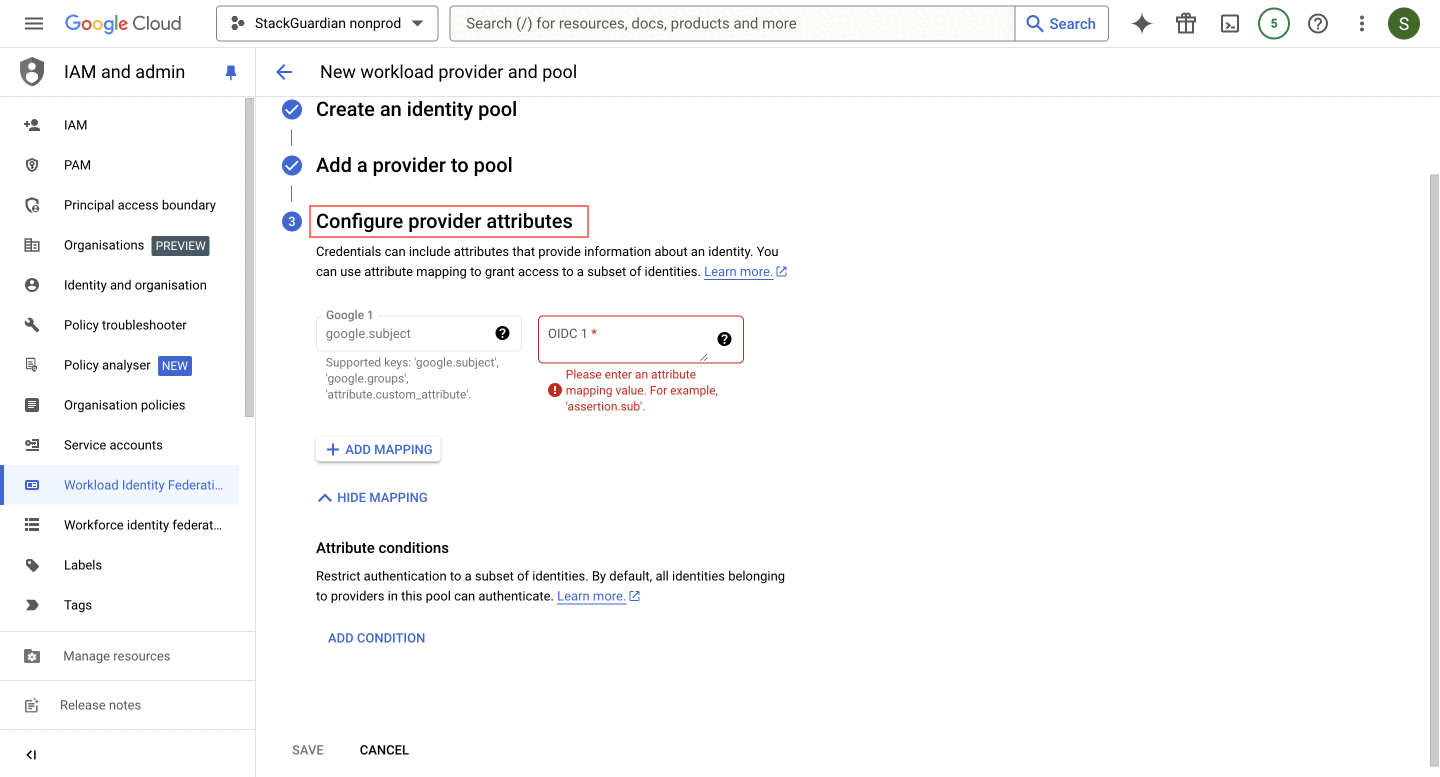Collapse mappings with Hide Mapping
The height and width of the screenshot is (777, 1440).
tap(372, 497)
